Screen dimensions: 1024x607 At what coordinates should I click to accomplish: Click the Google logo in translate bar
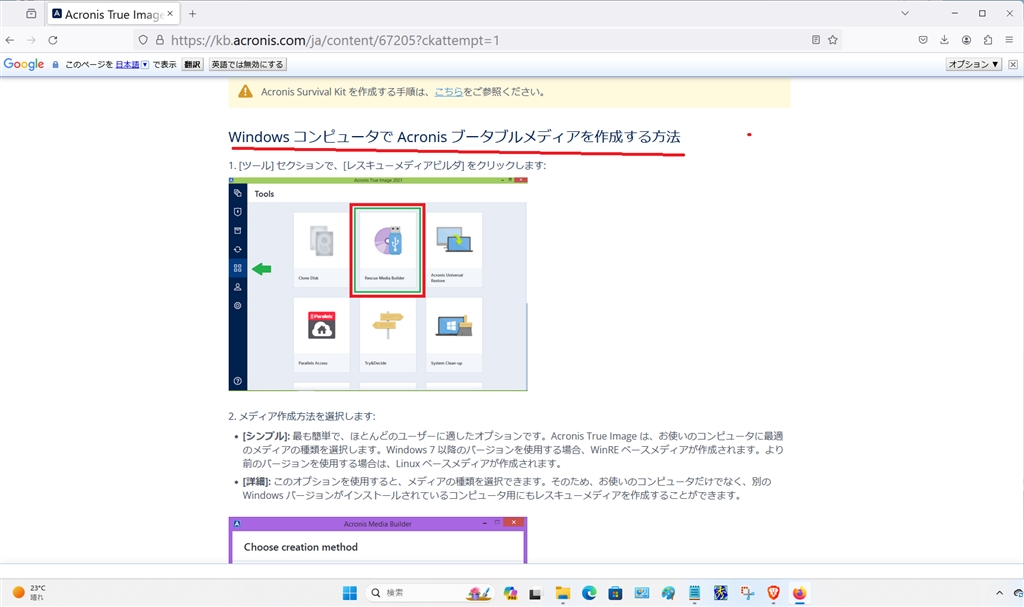coord(24,64)
